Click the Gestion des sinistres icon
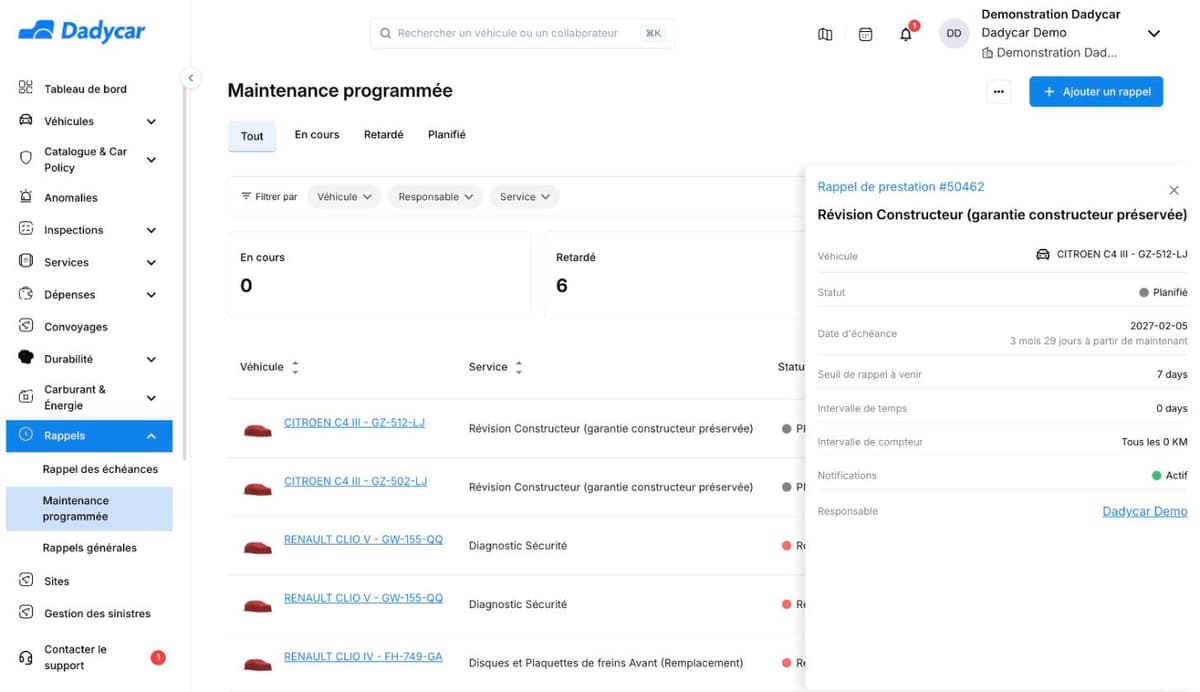Viewport: 1200px width, 692px height. pos(26,613)
